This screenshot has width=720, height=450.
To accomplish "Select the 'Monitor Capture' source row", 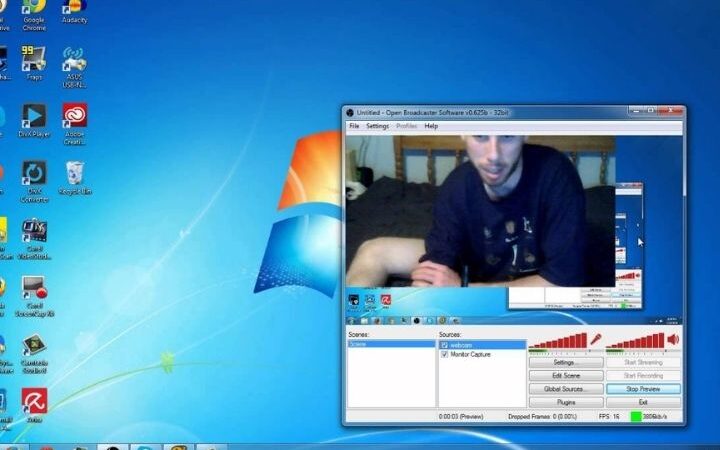I will pos(482,354).
